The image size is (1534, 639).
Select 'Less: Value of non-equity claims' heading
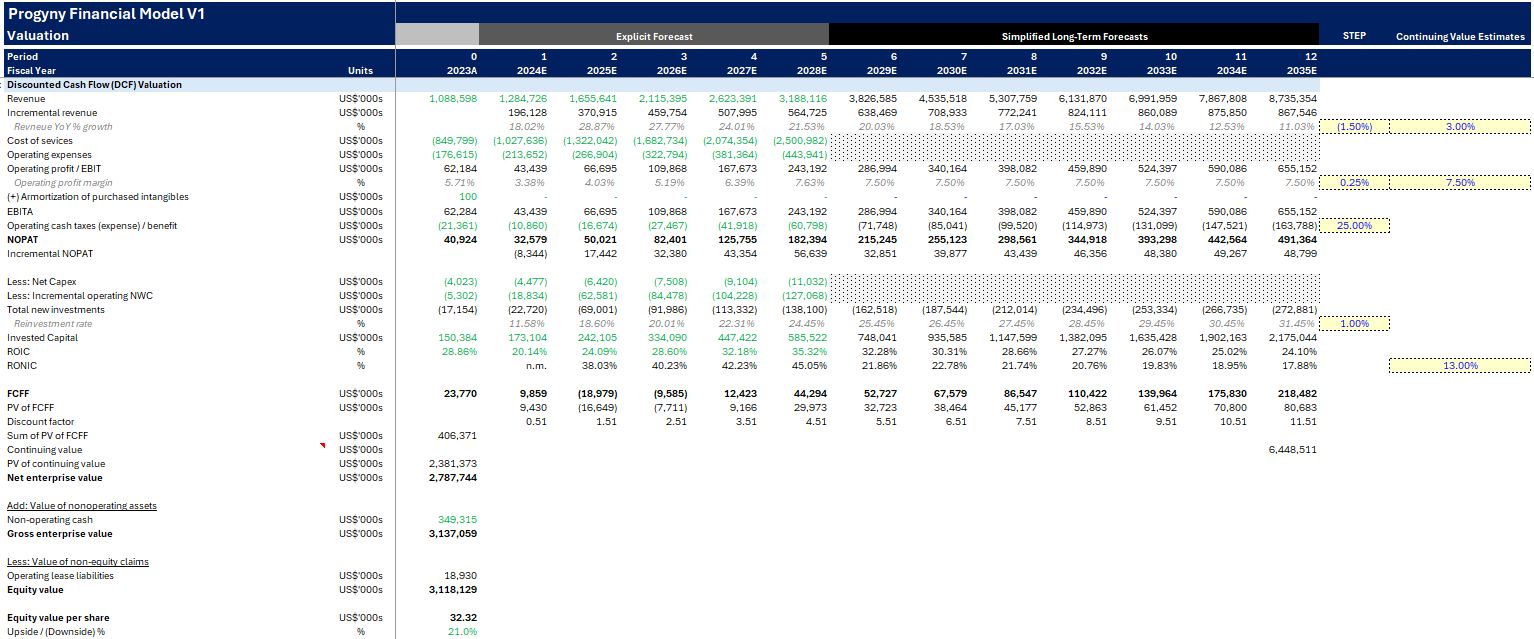click(78, 561)
